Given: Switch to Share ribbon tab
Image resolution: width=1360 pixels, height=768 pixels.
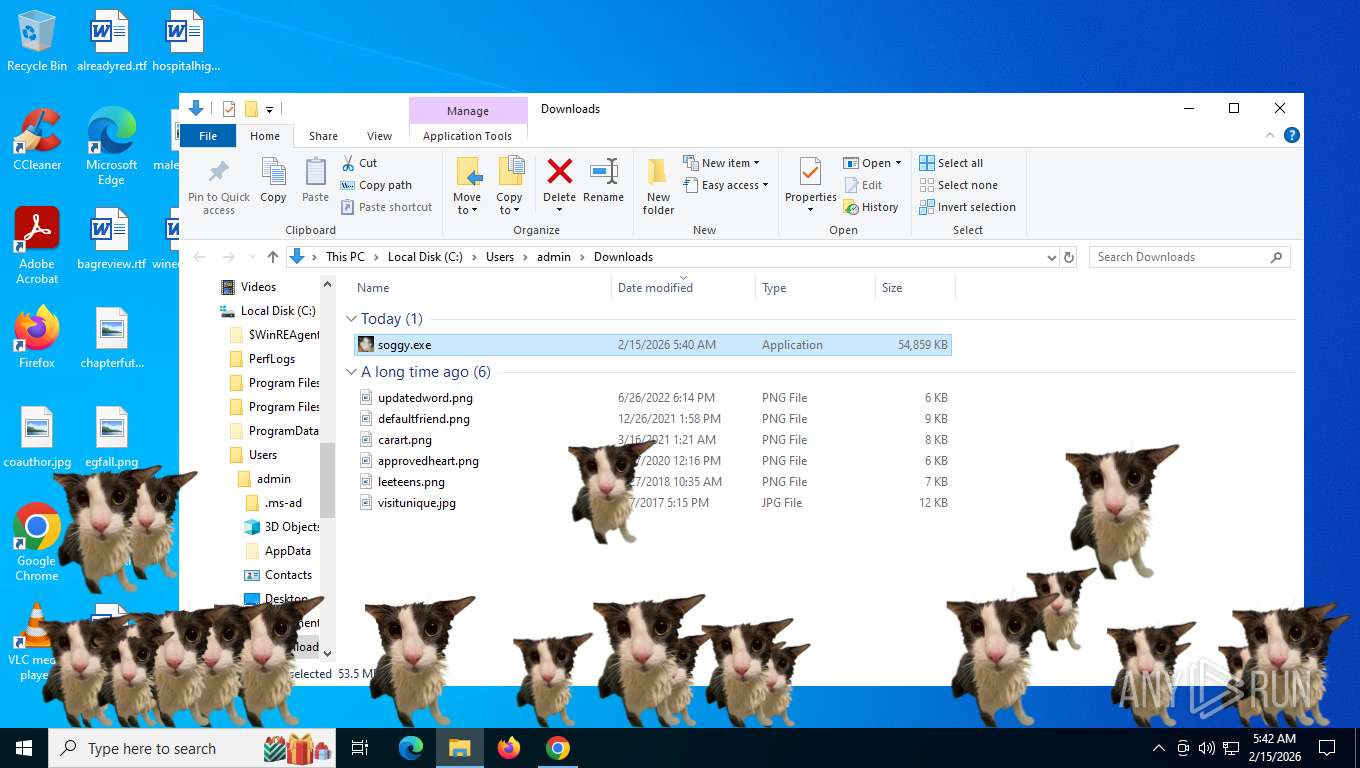Looking at the screenshot, I should tap(323, 136).
